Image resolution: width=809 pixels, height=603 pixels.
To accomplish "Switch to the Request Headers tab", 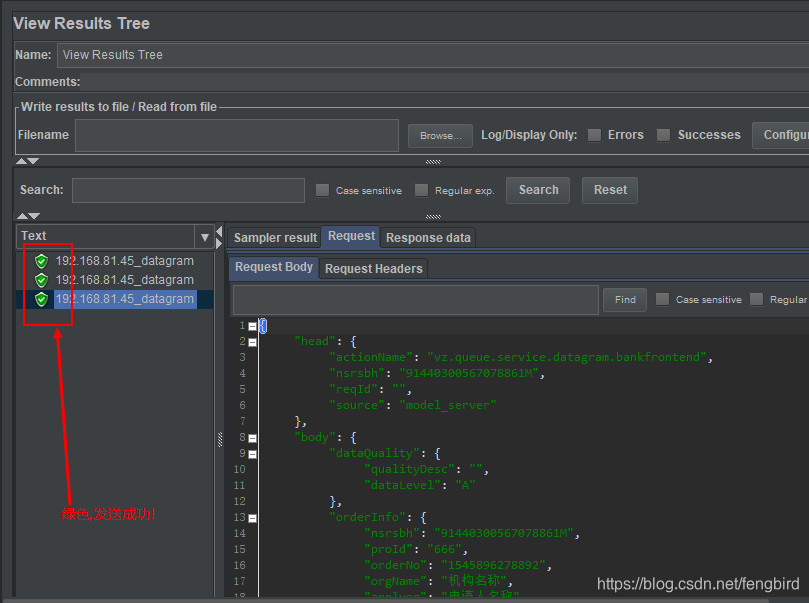I will pyautogui.click(x=374, y=269).
